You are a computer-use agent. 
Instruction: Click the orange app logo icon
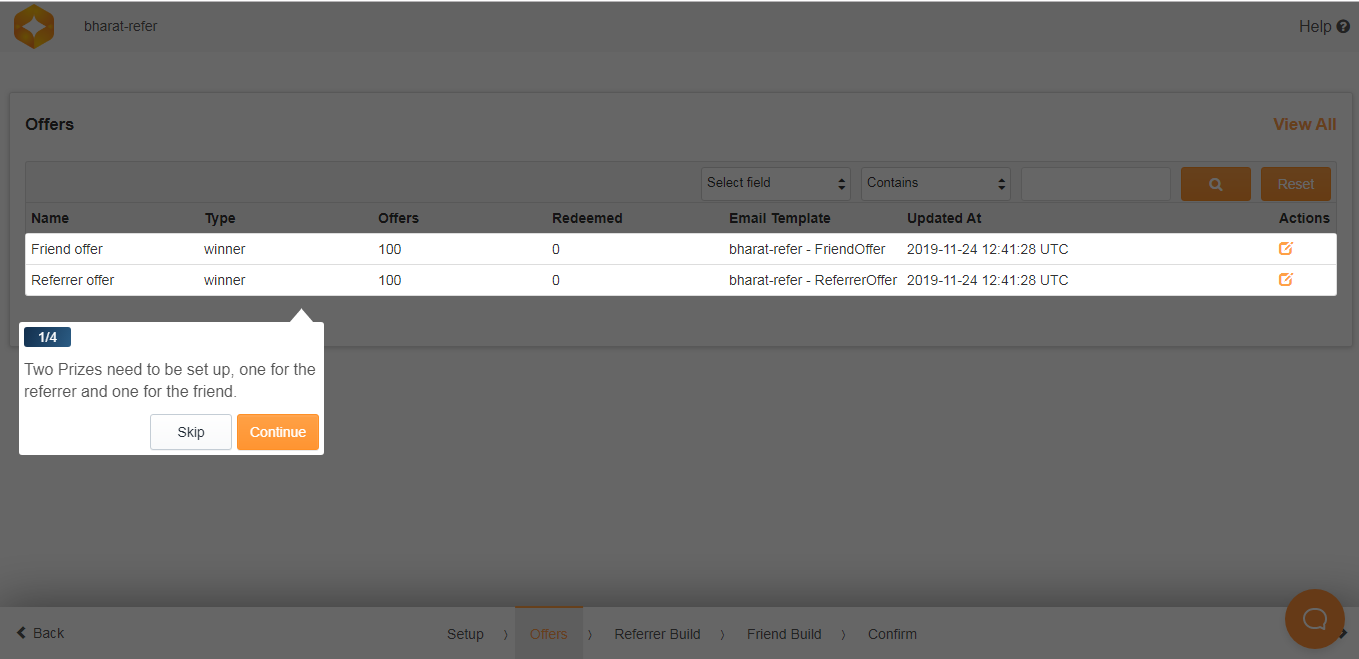(34, 26)
